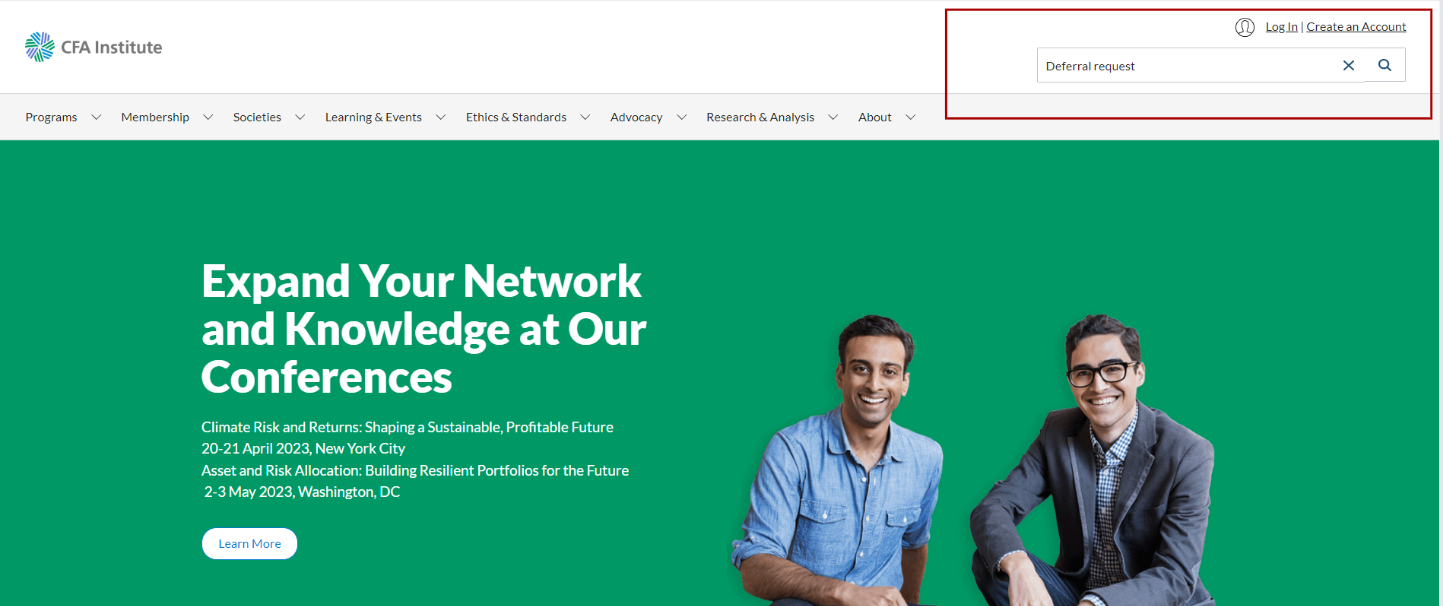Screen dimensions: 1443x606
Task: Click the user profile icon
Action: pos(1245,27)
